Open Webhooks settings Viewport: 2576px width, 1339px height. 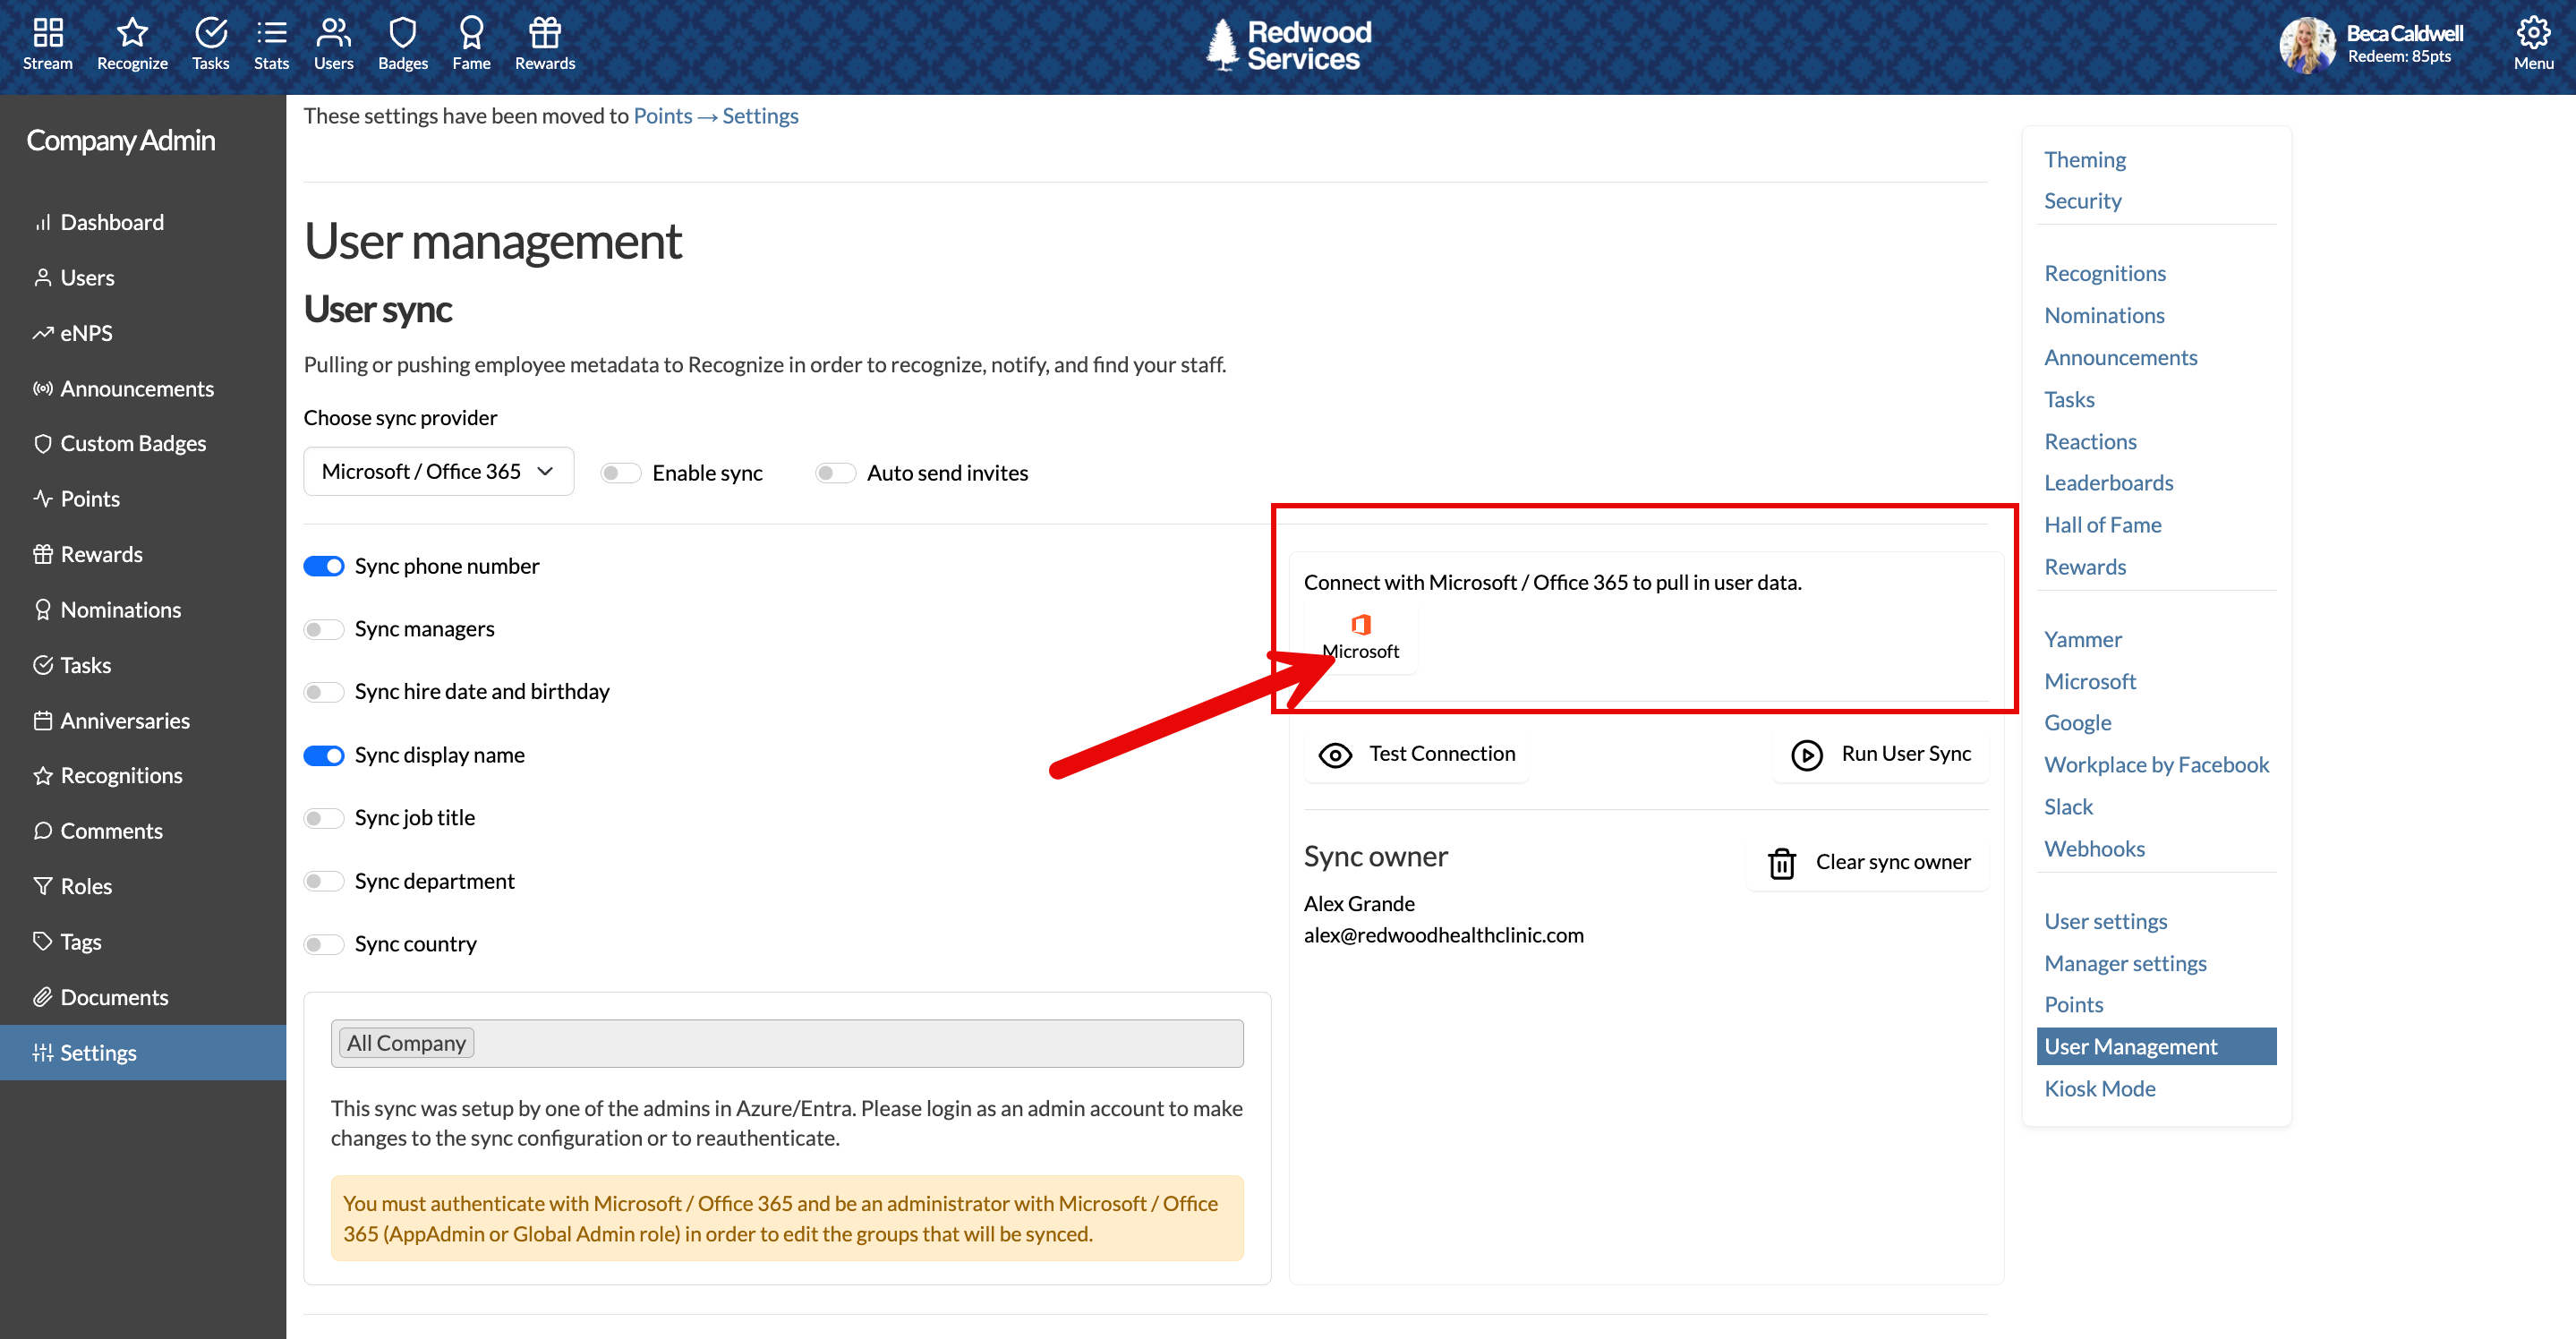pos(2094,849)
